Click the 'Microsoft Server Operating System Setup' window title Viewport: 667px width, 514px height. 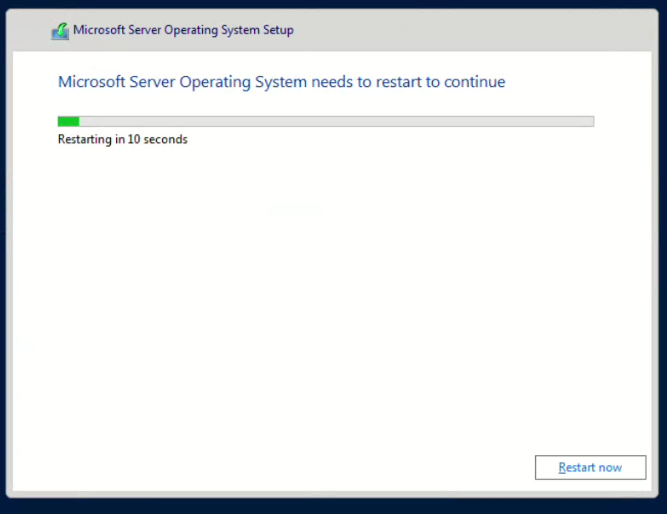183,30
